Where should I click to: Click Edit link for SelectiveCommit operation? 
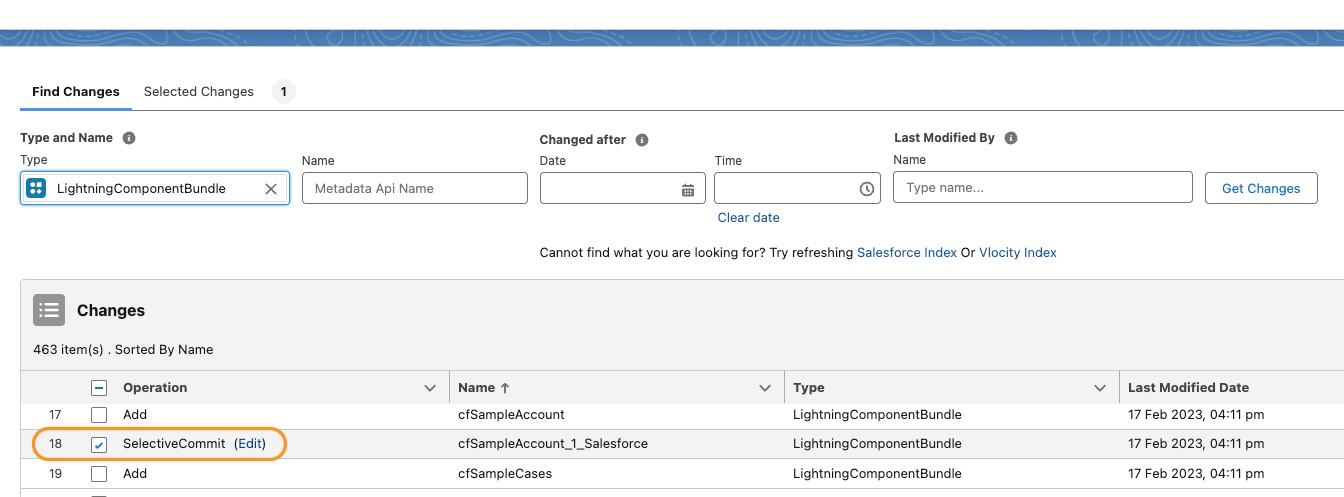(250, 443)
